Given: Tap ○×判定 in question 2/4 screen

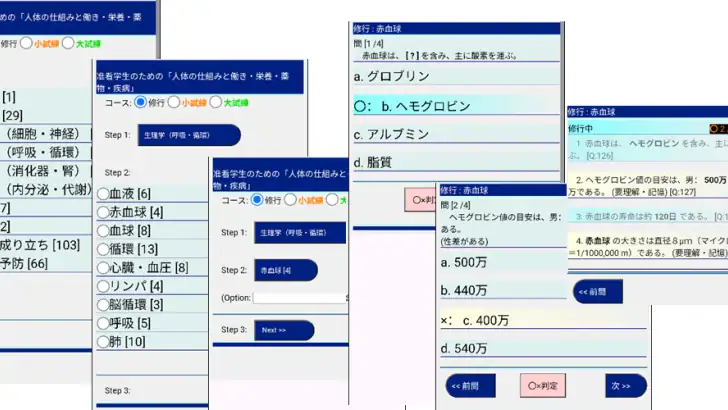Looking at the screenshot, I should pyautogui.click(x=543, y=386).
